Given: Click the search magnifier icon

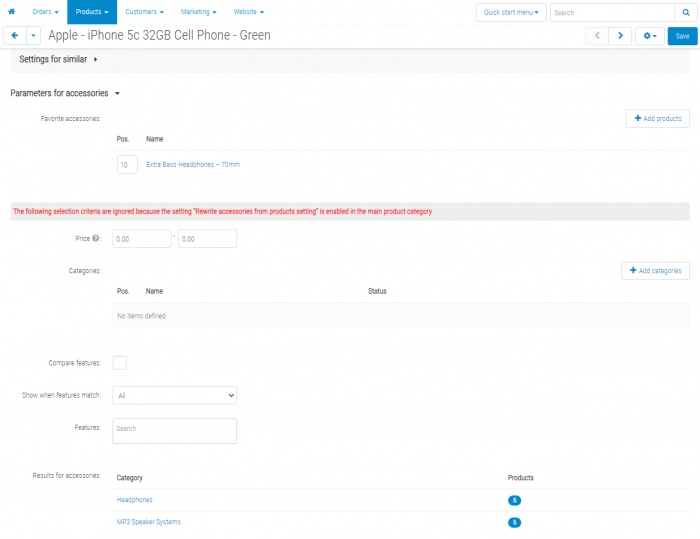Looking at the screenshot, I should (686, 13).
